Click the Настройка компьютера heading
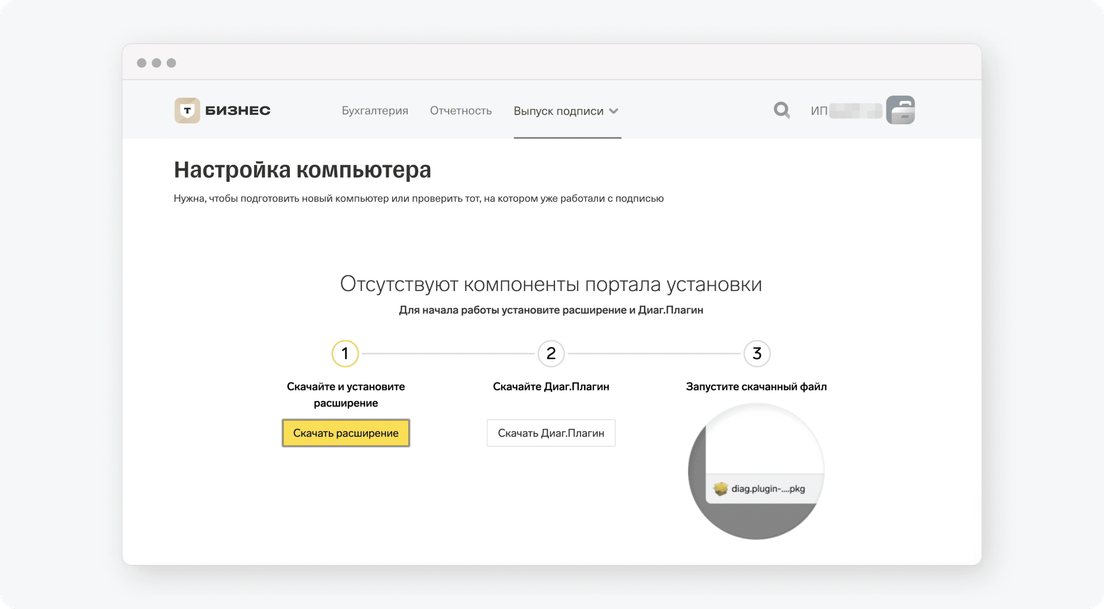 click(303, 168)
